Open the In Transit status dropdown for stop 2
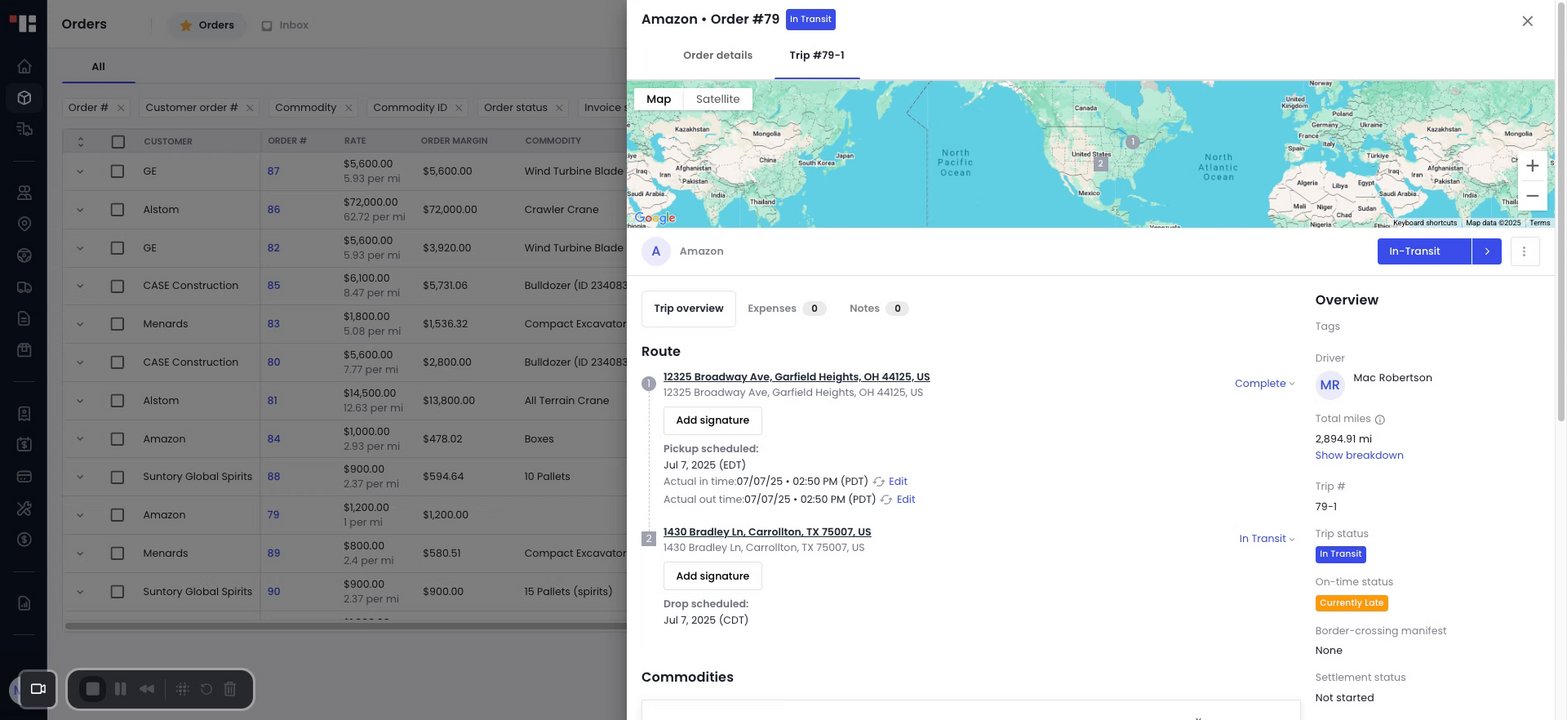Image resolution: width=1567 pixels, height=720 pixels. [x=1267, y=539]
